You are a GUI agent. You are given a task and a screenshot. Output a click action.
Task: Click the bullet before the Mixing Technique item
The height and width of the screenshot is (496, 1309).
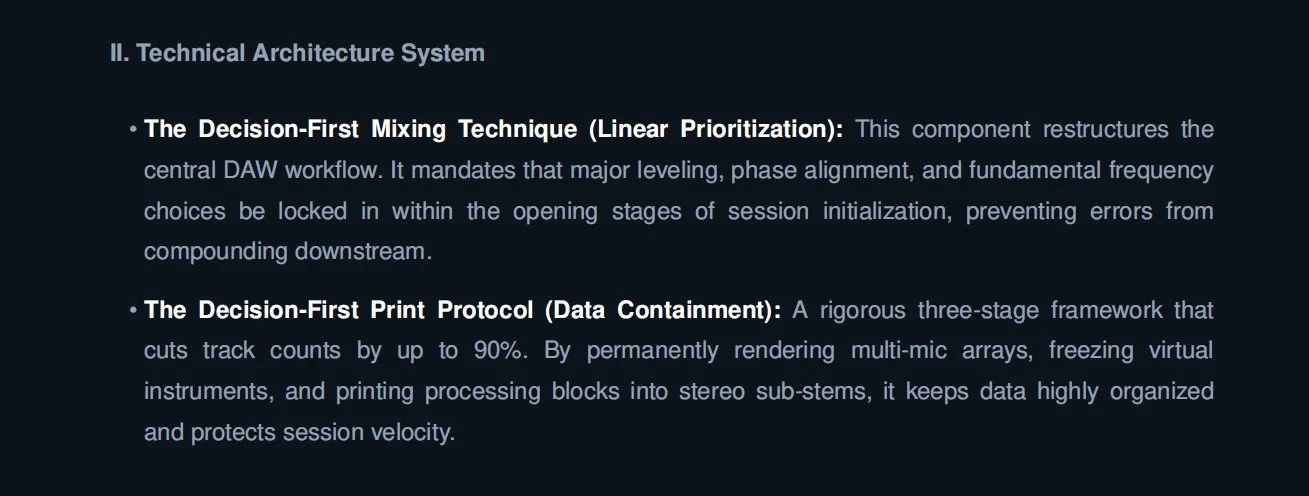[133, 130]
